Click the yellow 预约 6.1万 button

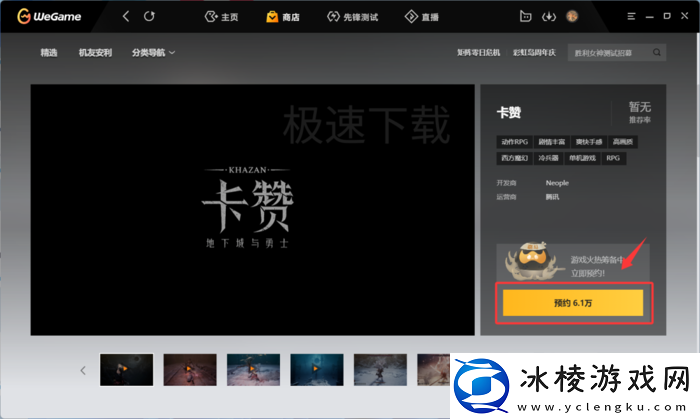[x=573, y=303]
